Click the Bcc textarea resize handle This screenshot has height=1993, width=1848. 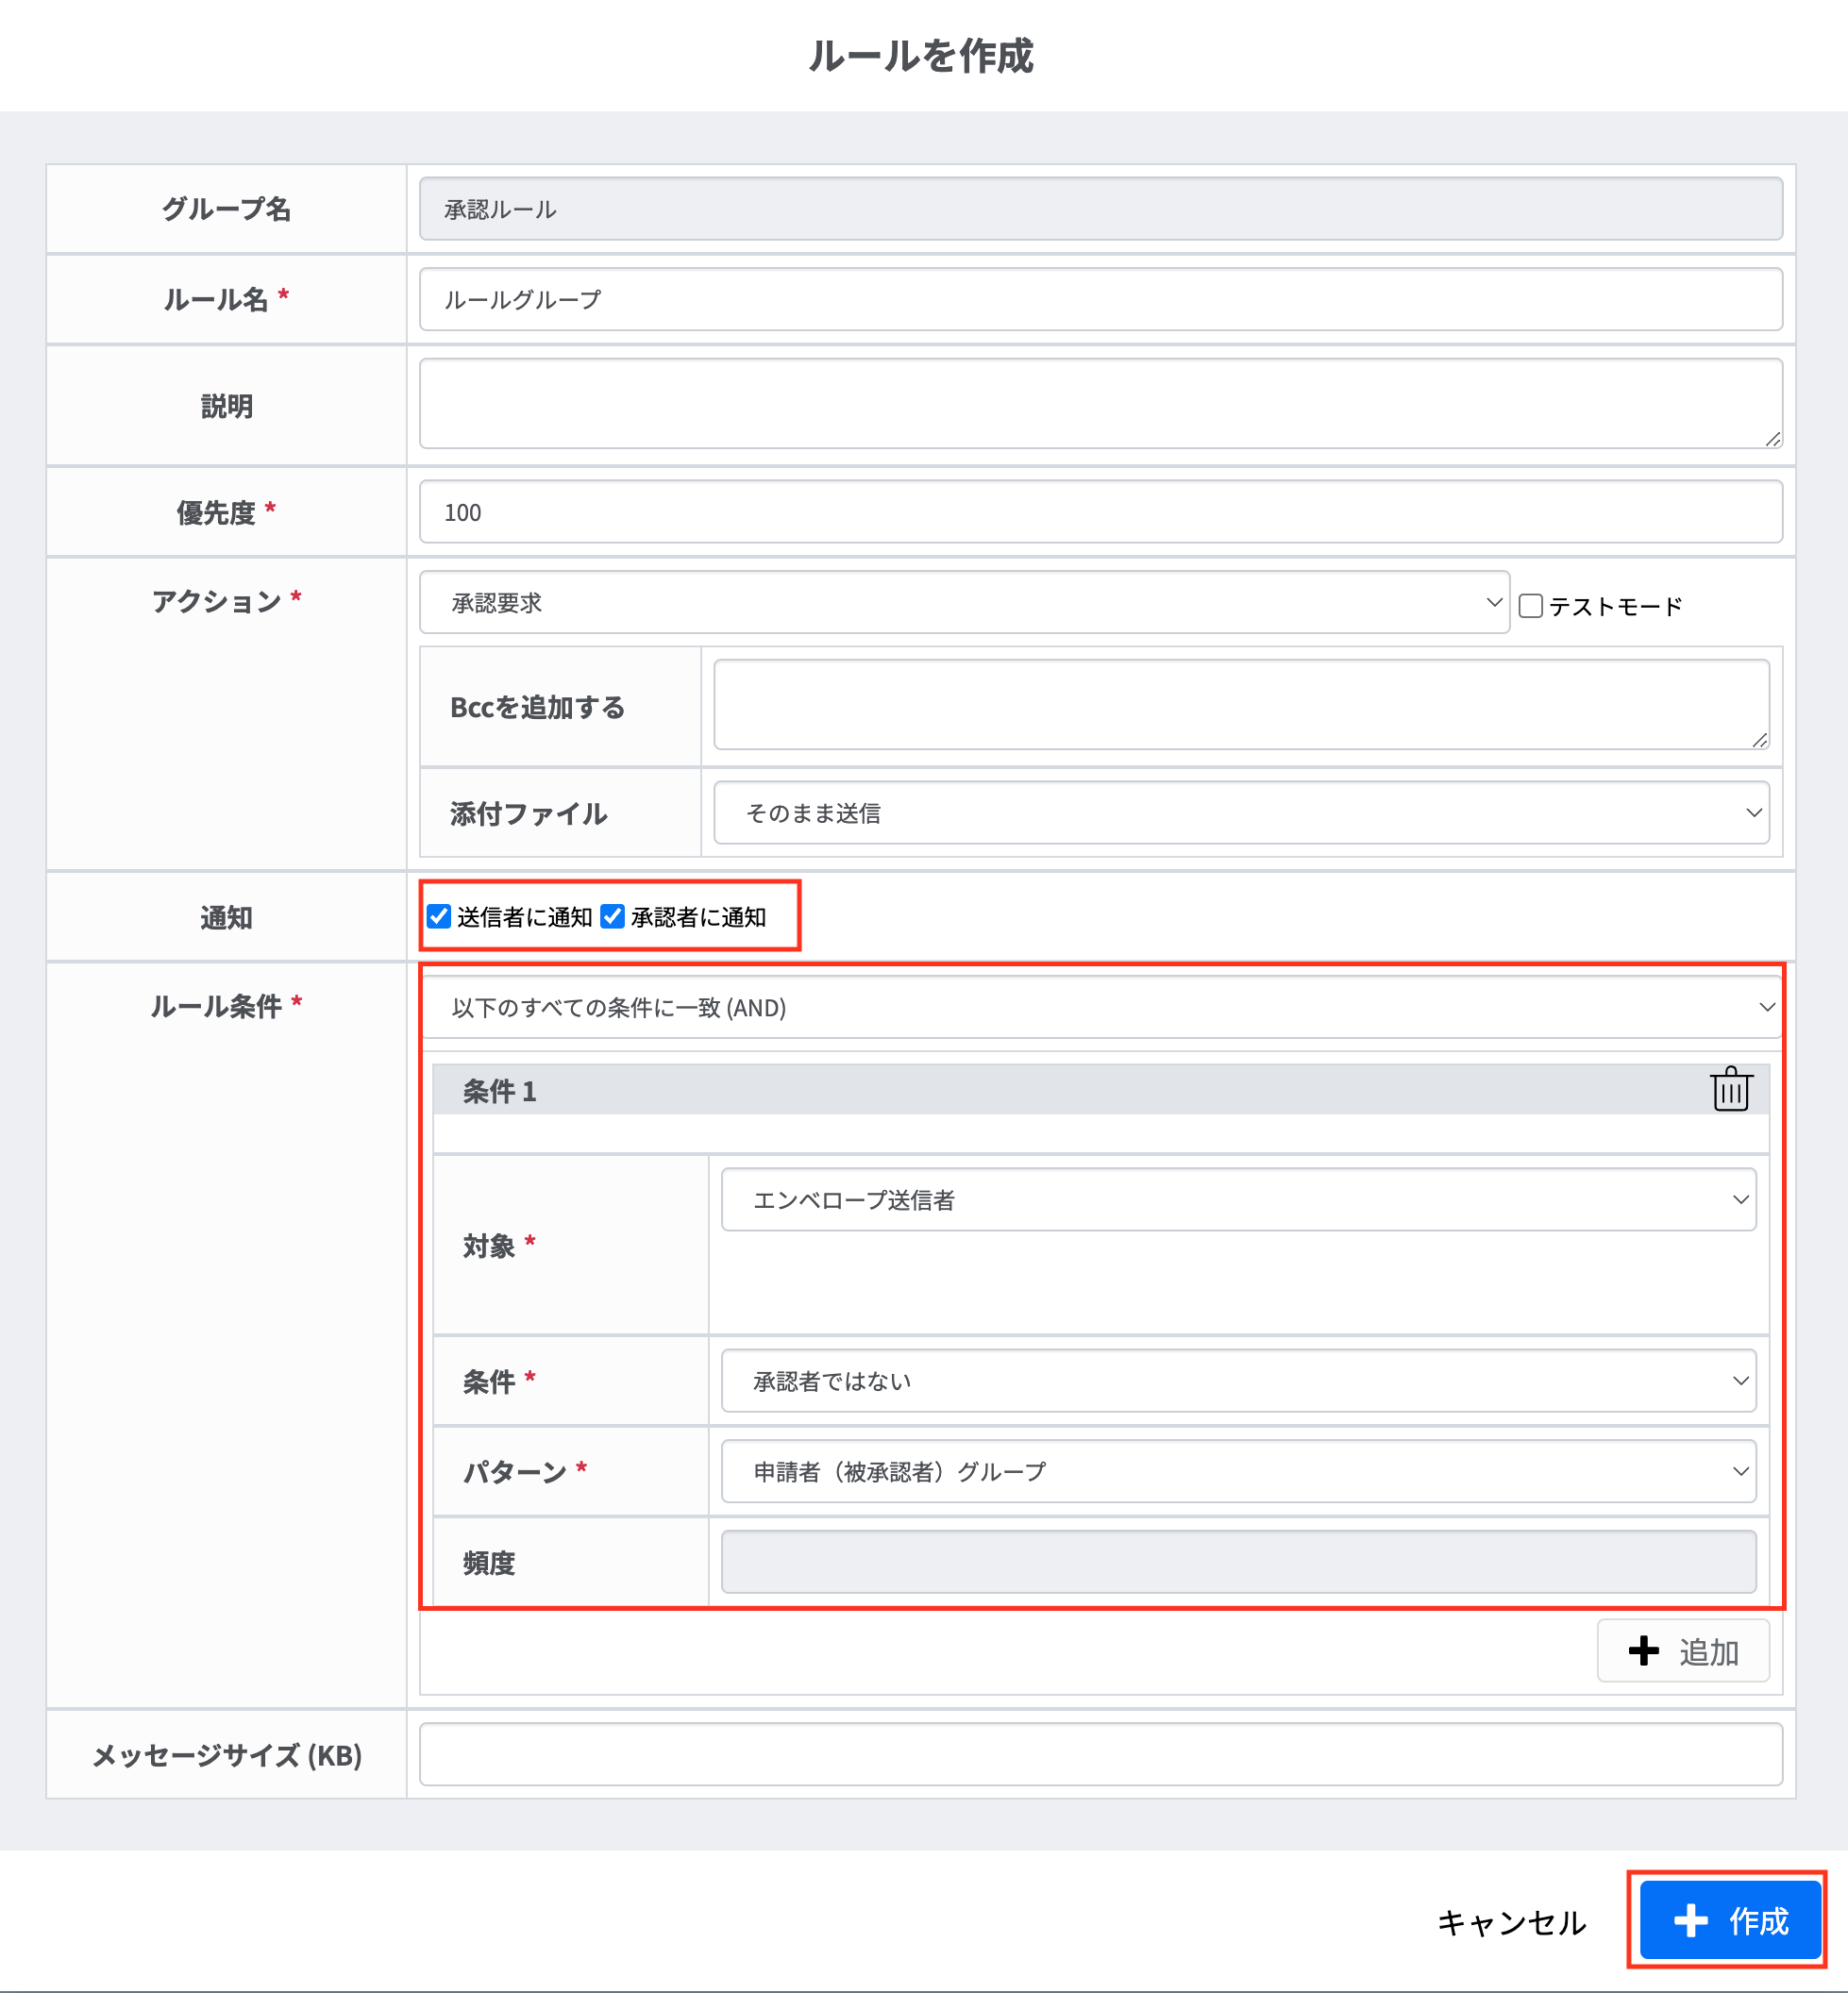pos(1759,739)
